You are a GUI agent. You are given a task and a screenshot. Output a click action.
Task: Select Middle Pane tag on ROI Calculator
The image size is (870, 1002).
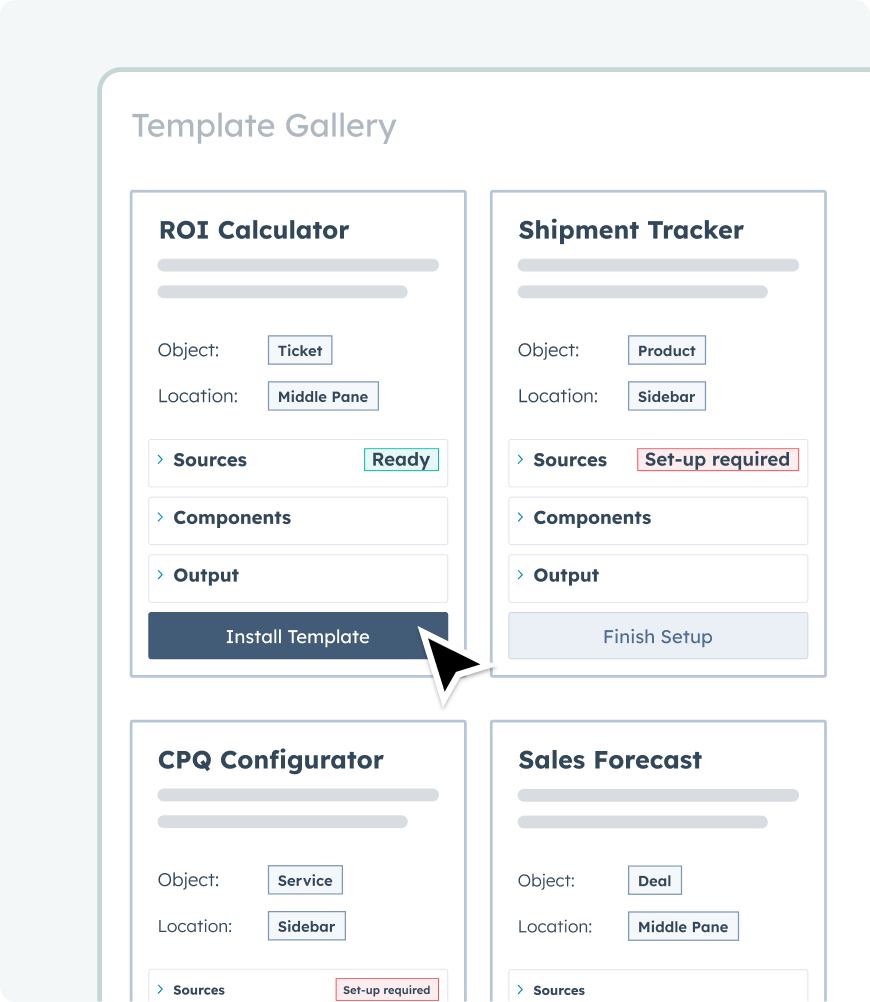[x=323, y=397]
